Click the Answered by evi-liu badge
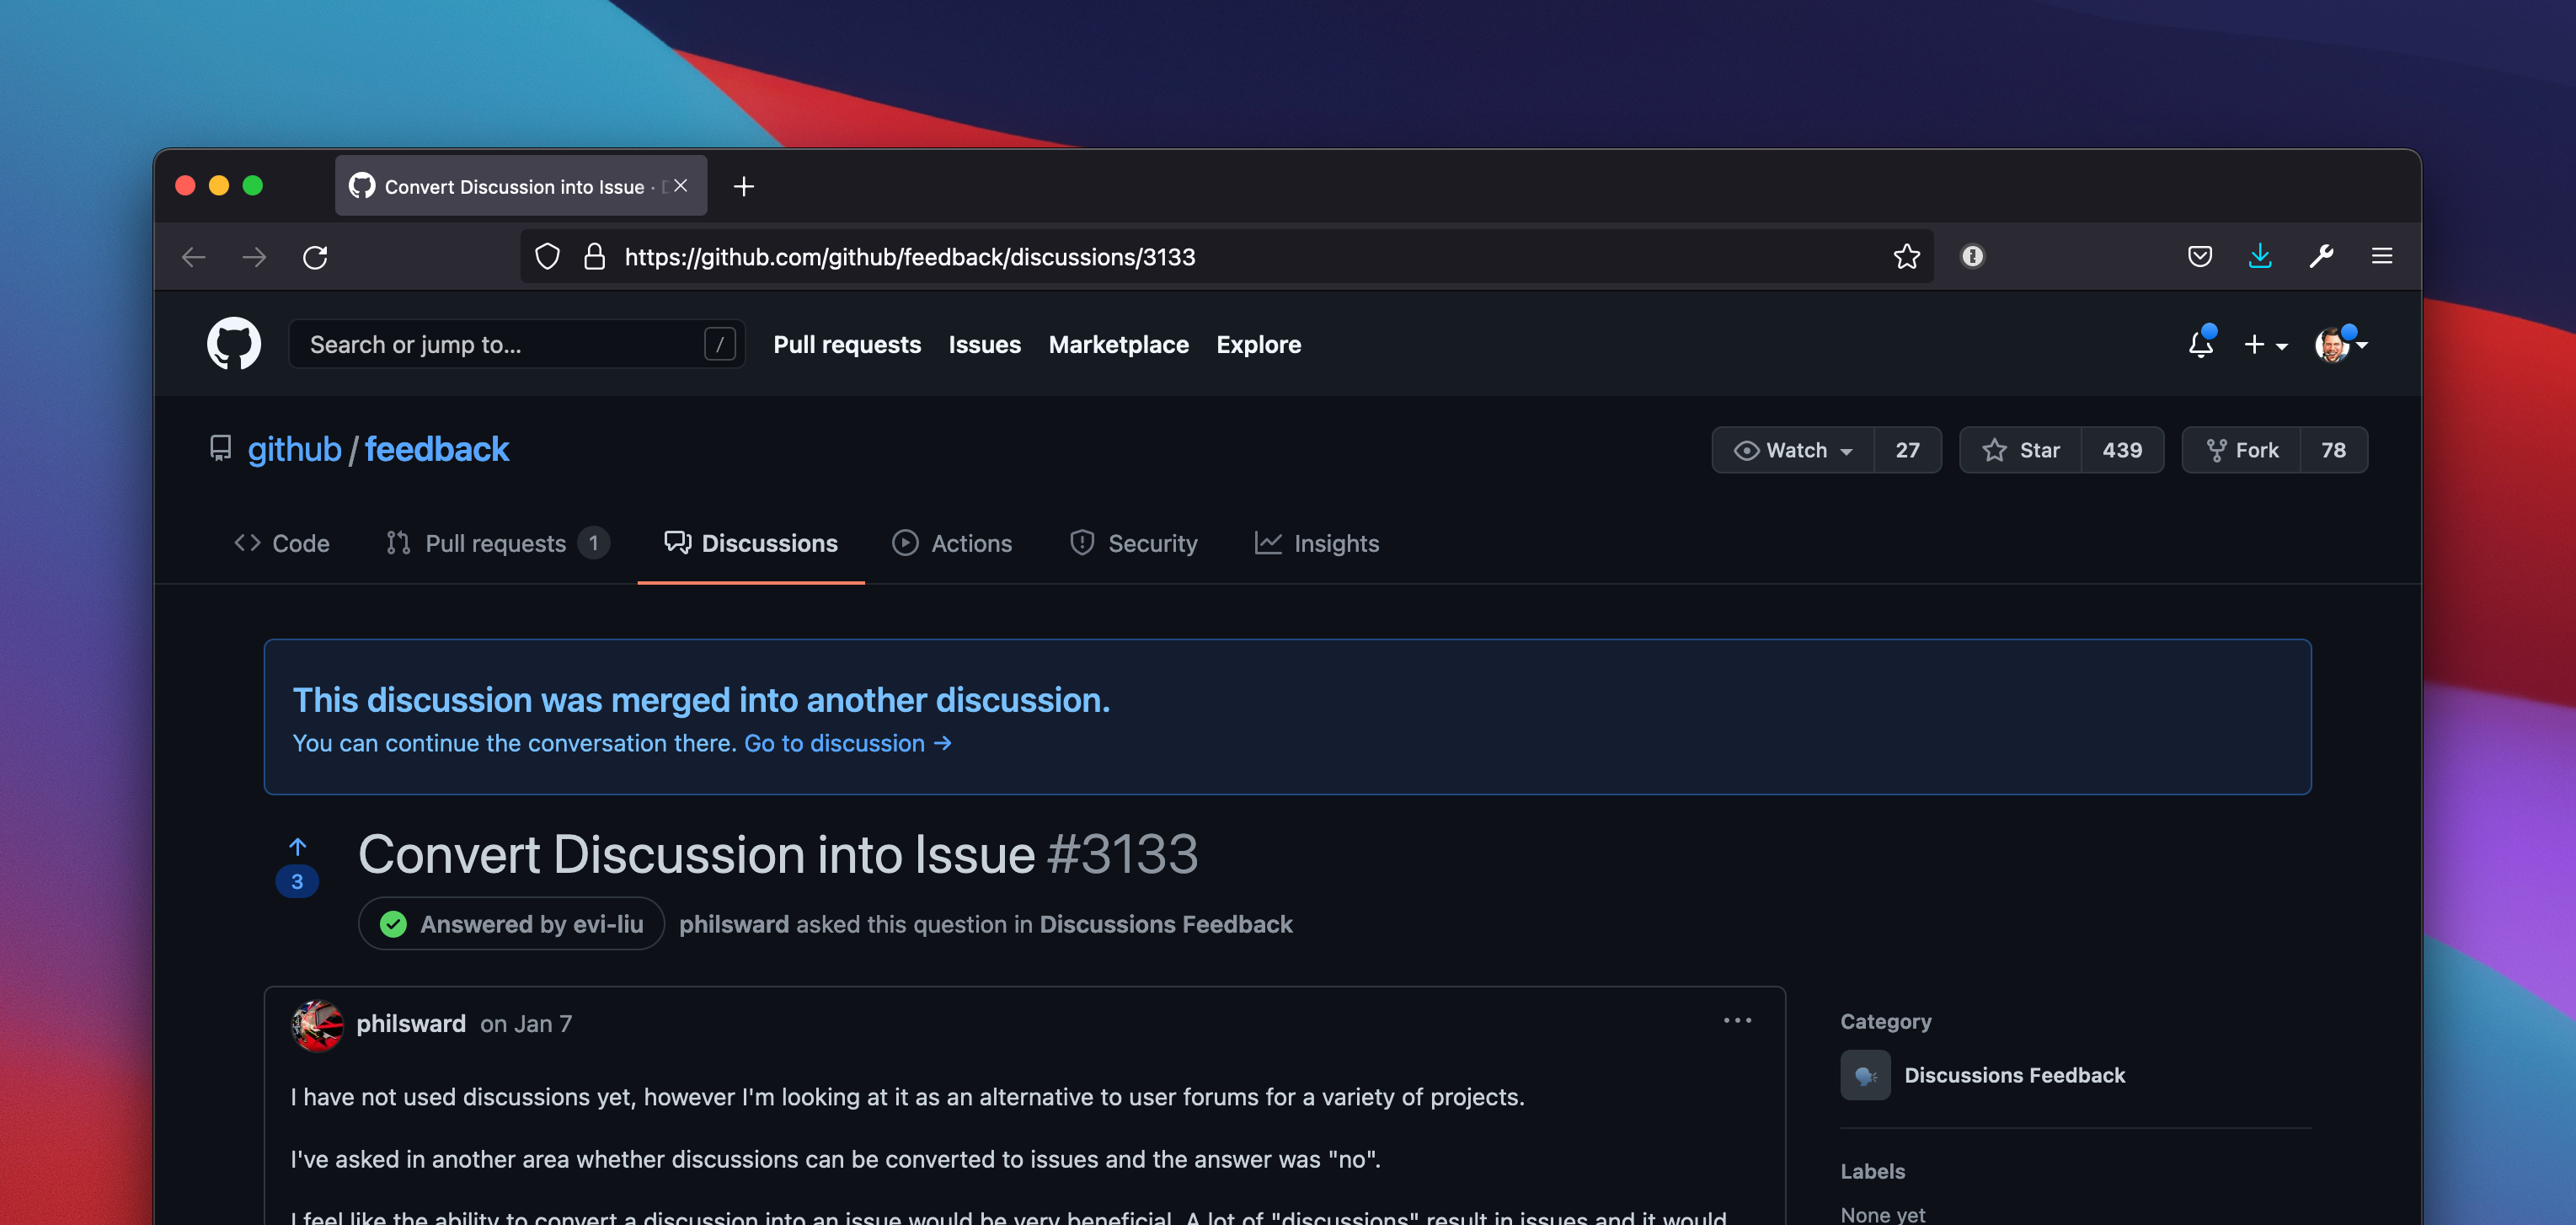 [x=511, y=924]
